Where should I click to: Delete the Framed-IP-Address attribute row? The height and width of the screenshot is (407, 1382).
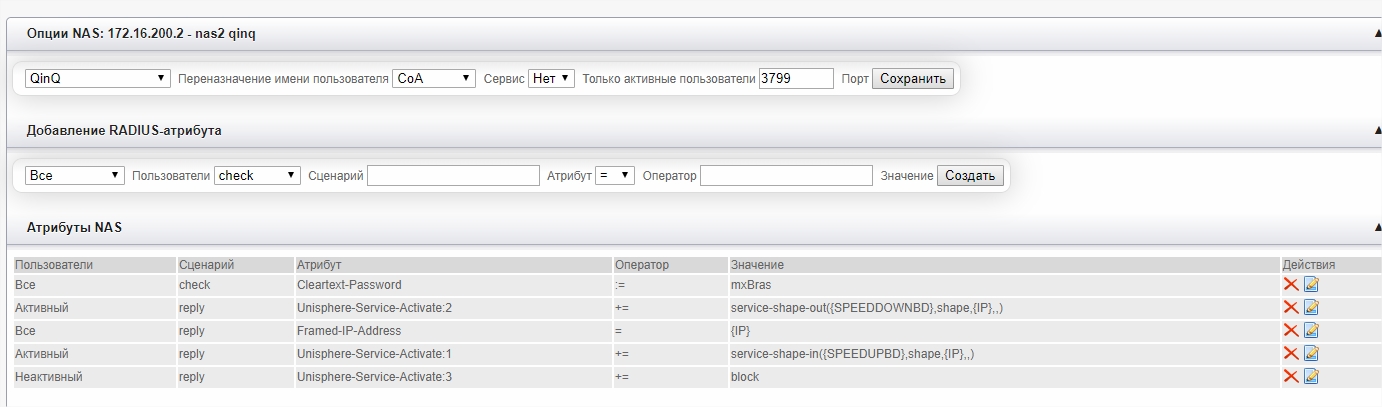click(x=1291, y=330)
